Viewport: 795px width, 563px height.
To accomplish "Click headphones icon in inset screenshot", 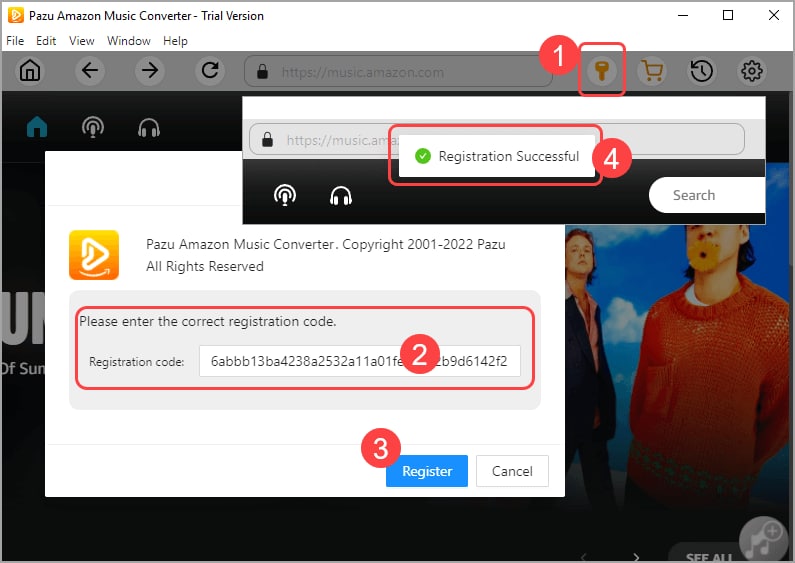I will point(341,195).
